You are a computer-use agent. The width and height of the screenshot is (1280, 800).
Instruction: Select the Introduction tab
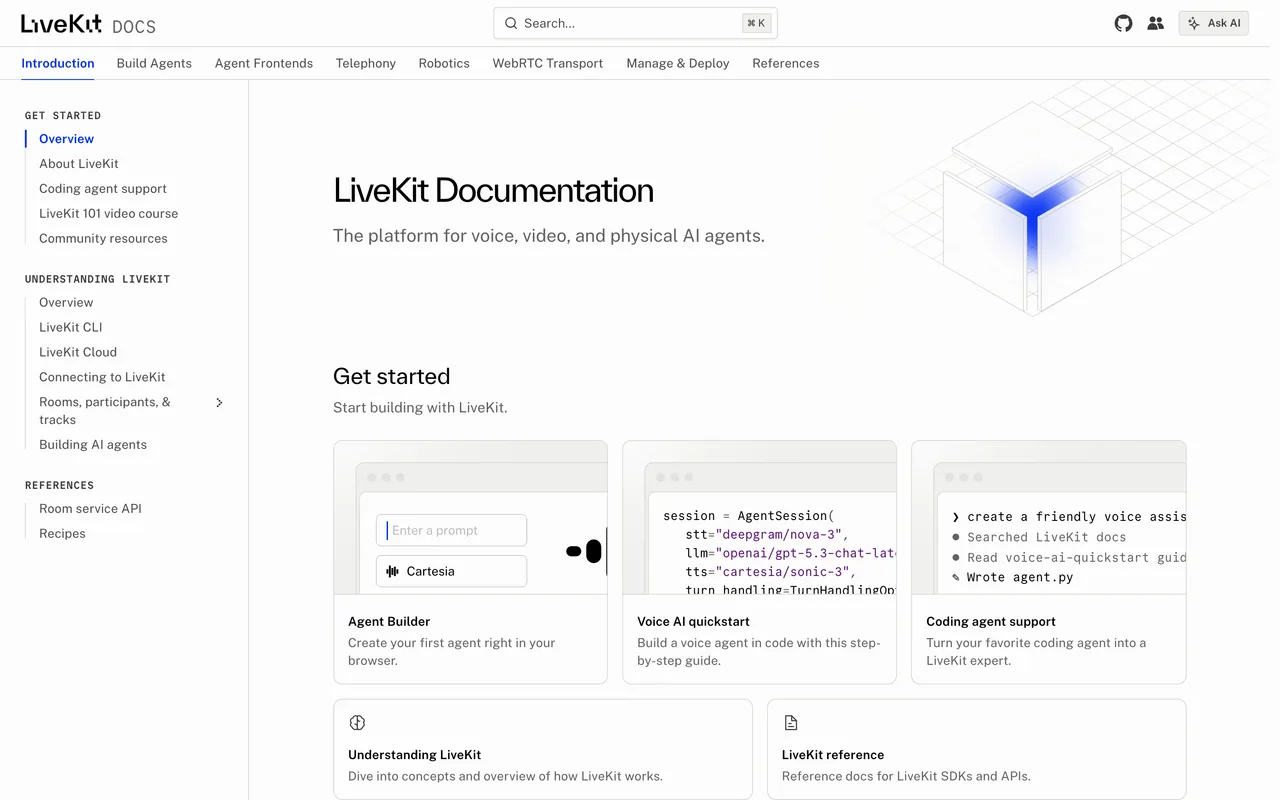click(58, 63)
